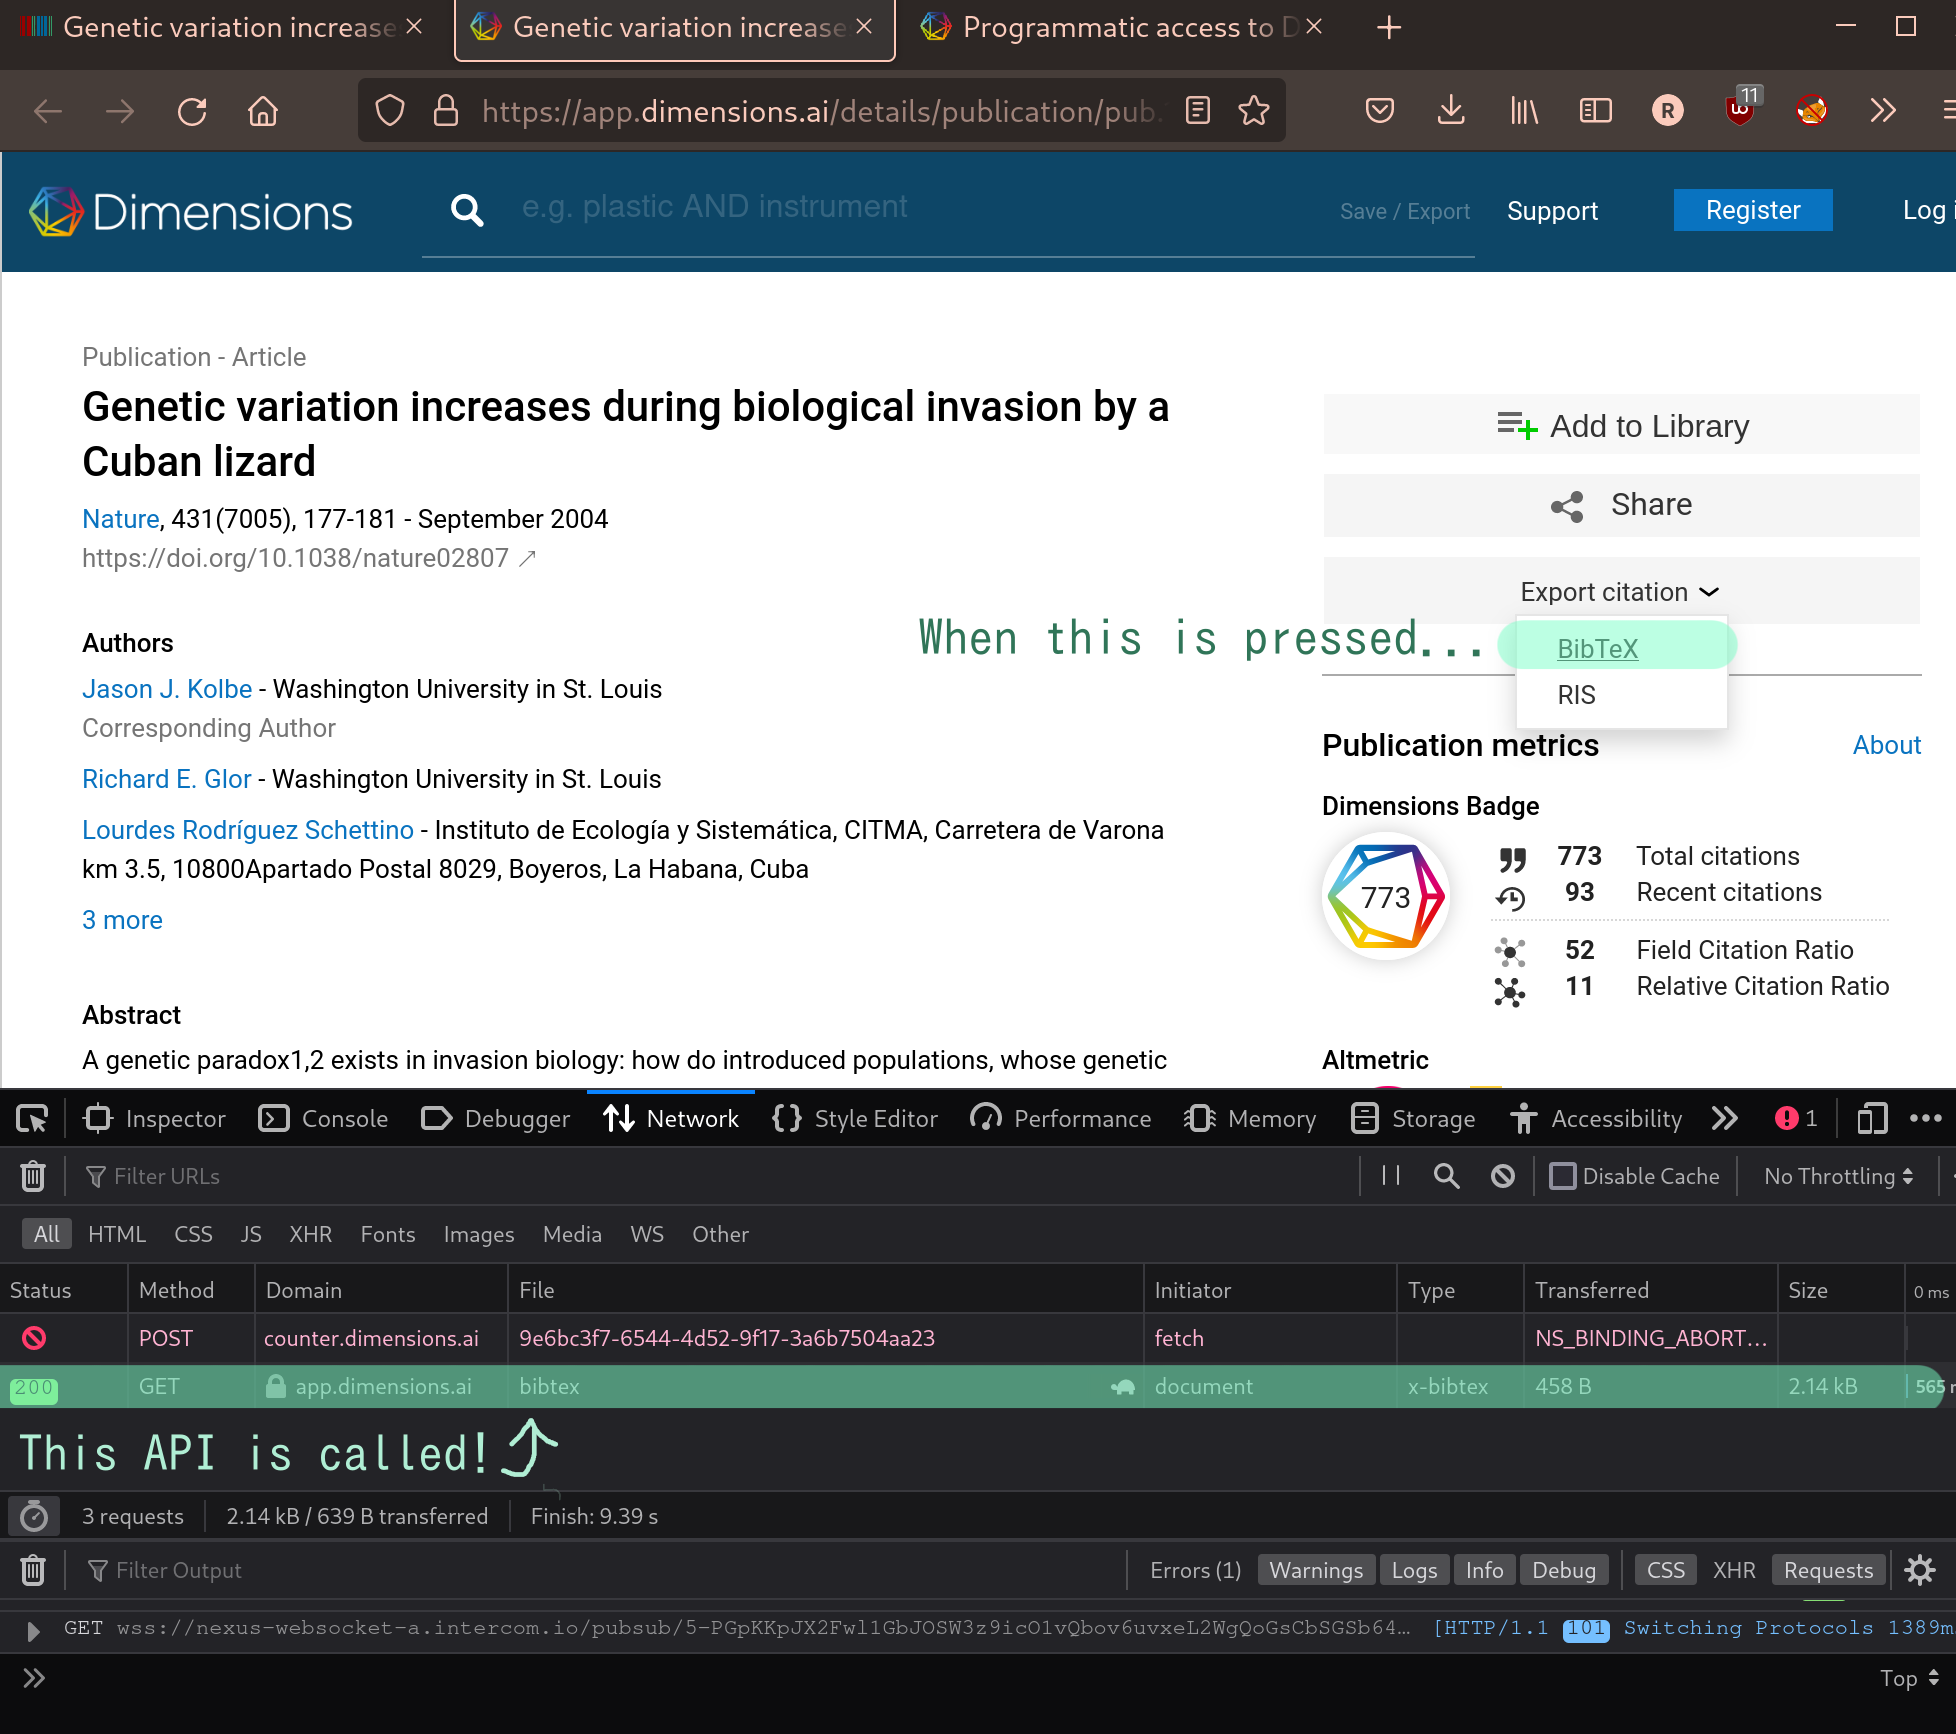This screenshot has width=1956, height=1734.
Task: Open network search magnifier icon
Action: [x=1446, y=1176]
